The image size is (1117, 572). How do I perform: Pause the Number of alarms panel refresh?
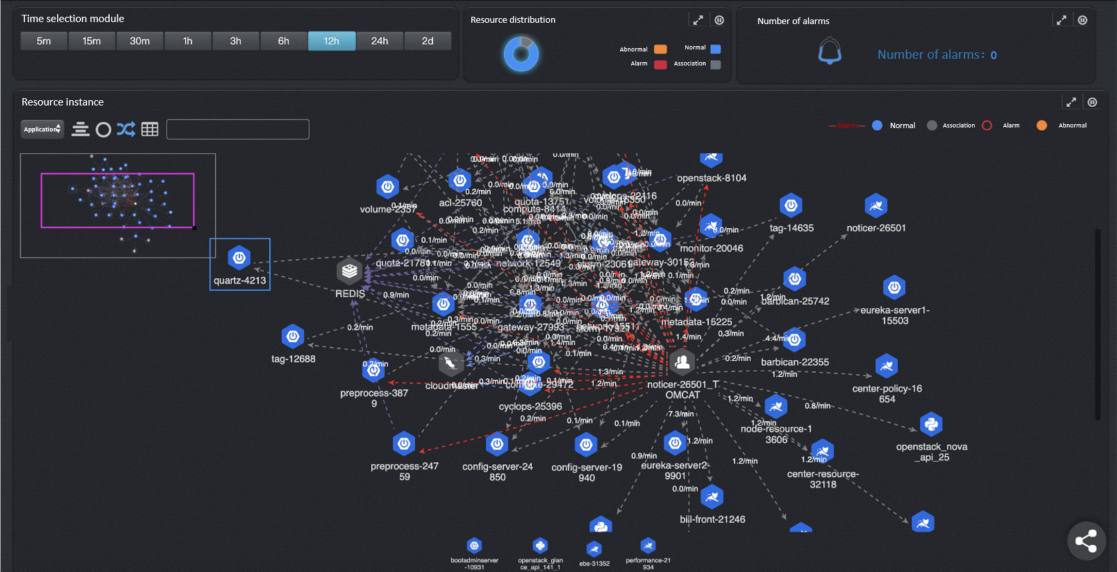(x=1083, y=21)
